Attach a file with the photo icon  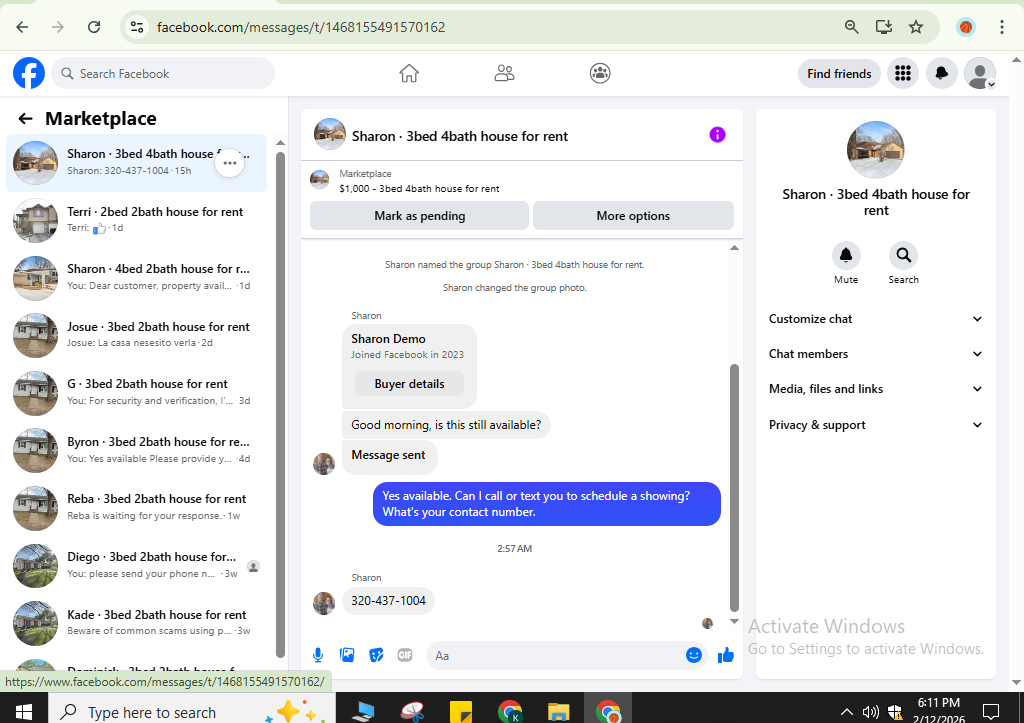(x=347, y=655)
